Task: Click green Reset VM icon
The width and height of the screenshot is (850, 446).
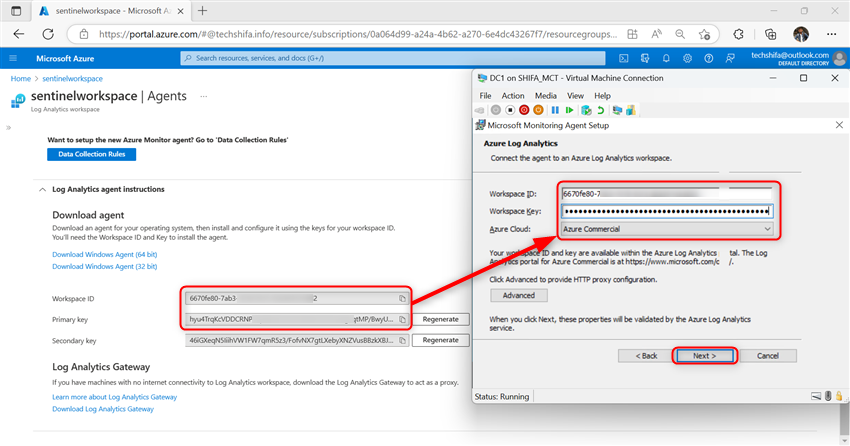Action: [x=569, y=110]
